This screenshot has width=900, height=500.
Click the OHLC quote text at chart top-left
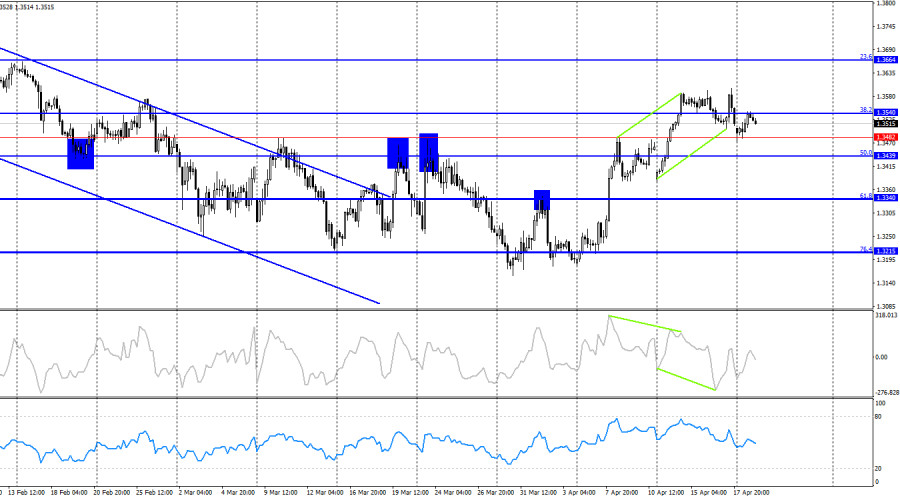point(27,7)
